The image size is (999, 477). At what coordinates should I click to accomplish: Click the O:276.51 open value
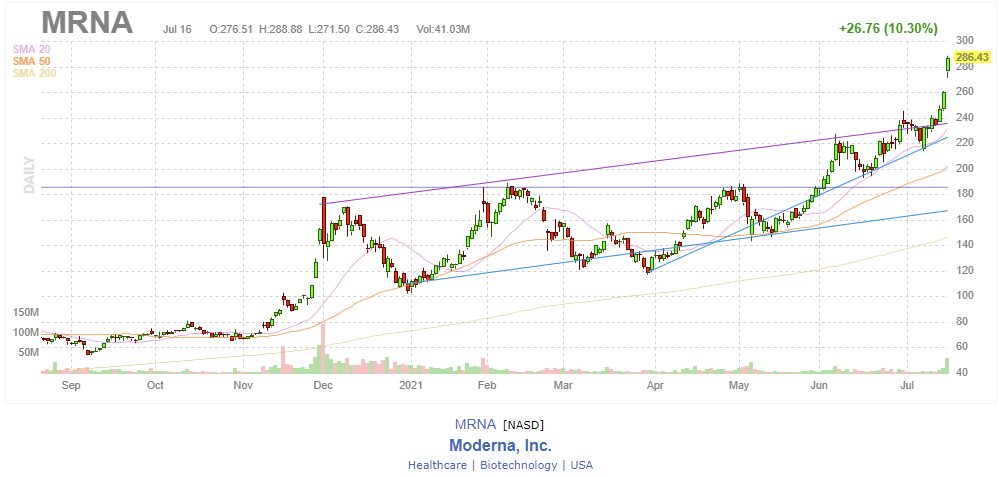[231, 29]
